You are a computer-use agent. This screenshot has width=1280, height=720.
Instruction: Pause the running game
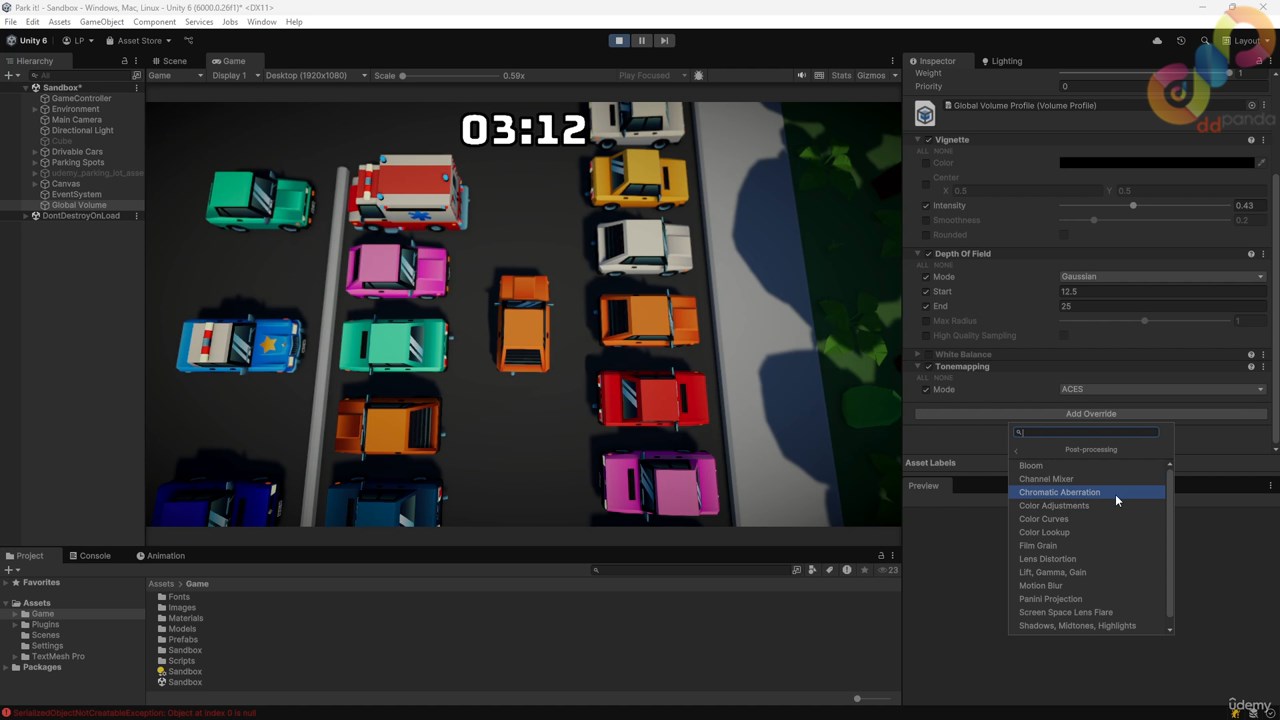coord(642,41)
